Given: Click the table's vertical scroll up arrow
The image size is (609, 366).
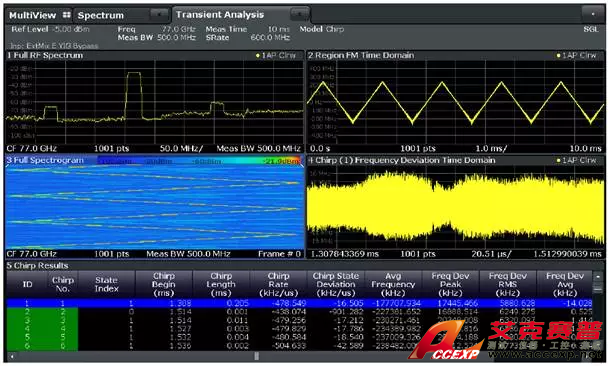Looking at the screenshot, I should [598, 276].
